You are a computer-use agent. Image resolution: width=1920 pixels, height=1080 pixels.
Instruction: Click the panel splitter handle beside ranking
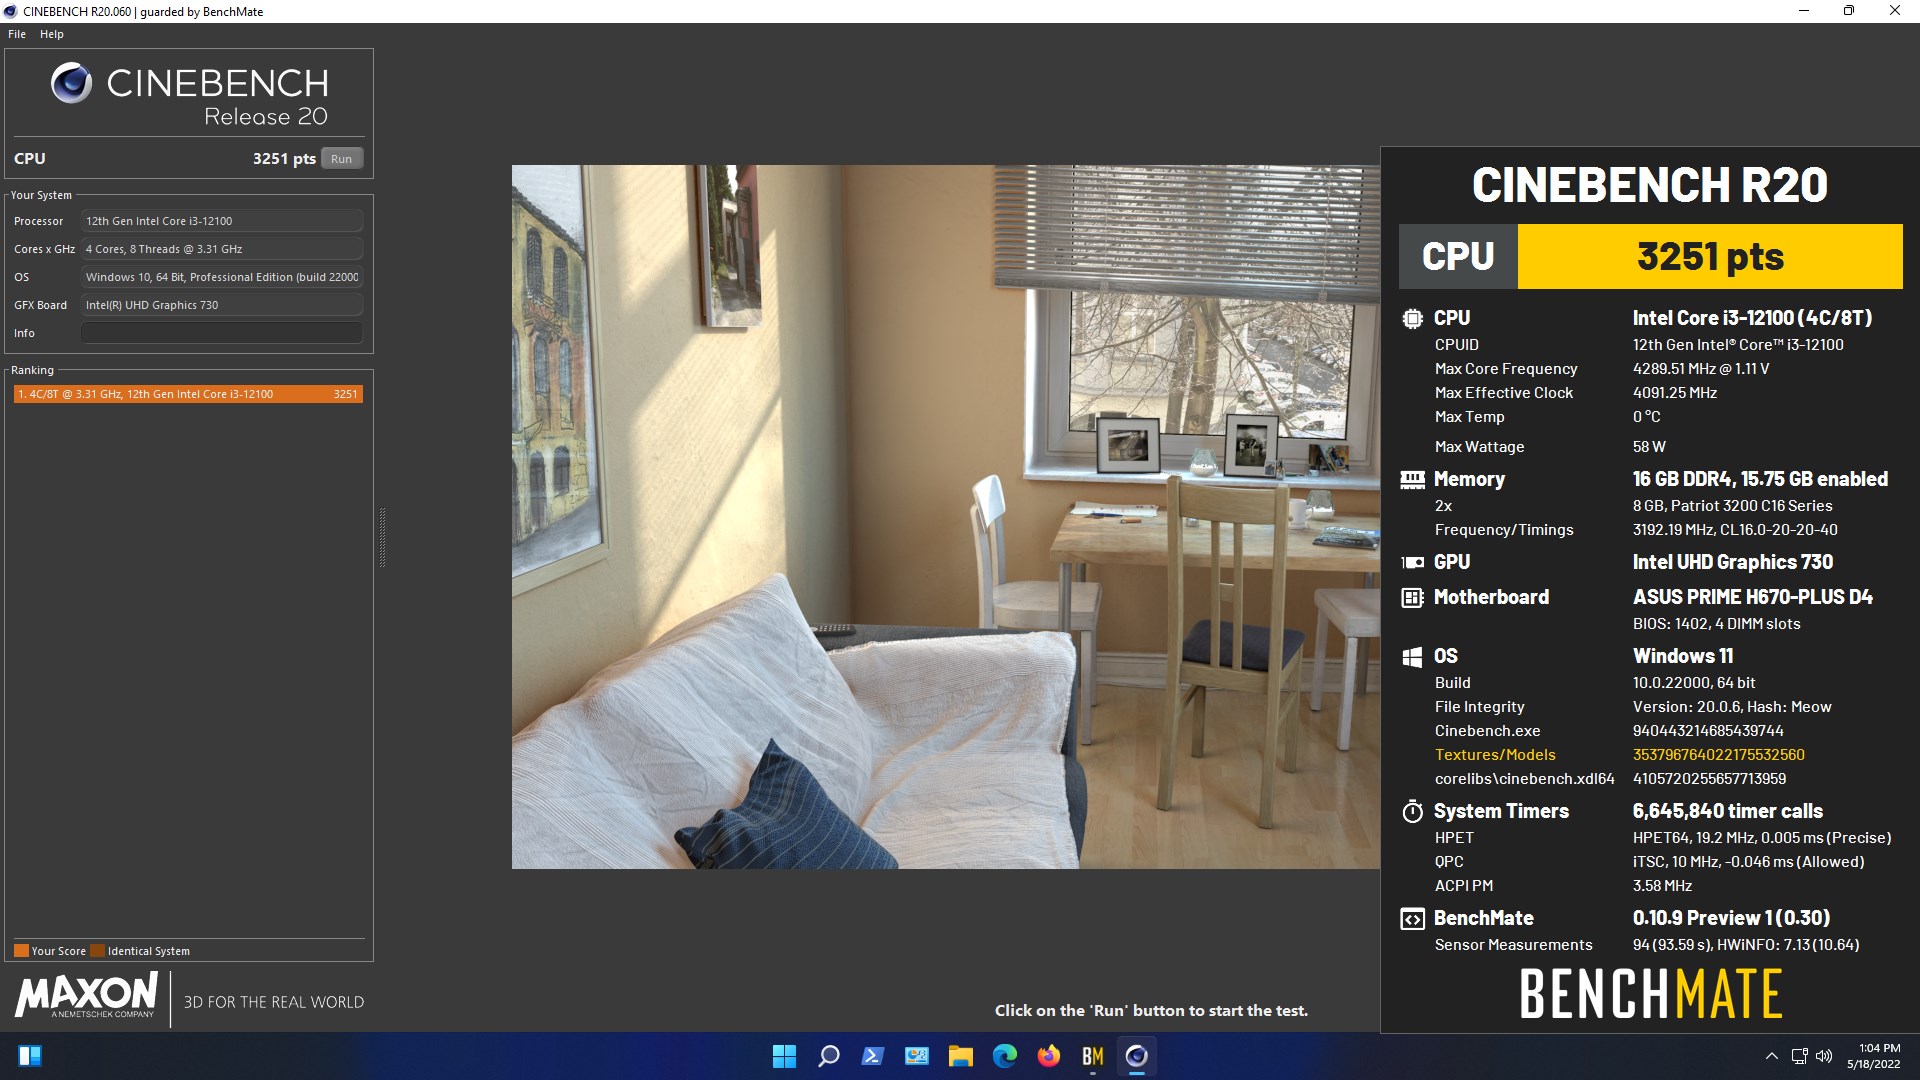pyautogui.click(x=382, y=538)
